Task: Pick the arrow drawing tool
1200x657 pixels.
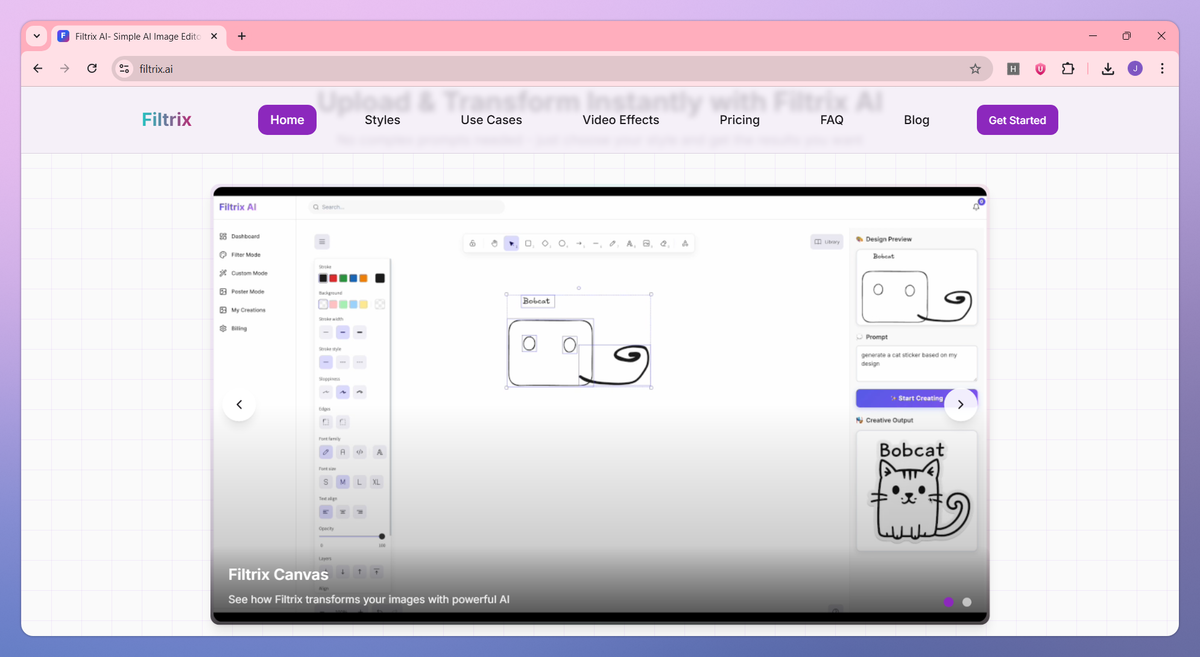Action: (x=579, y=243)
